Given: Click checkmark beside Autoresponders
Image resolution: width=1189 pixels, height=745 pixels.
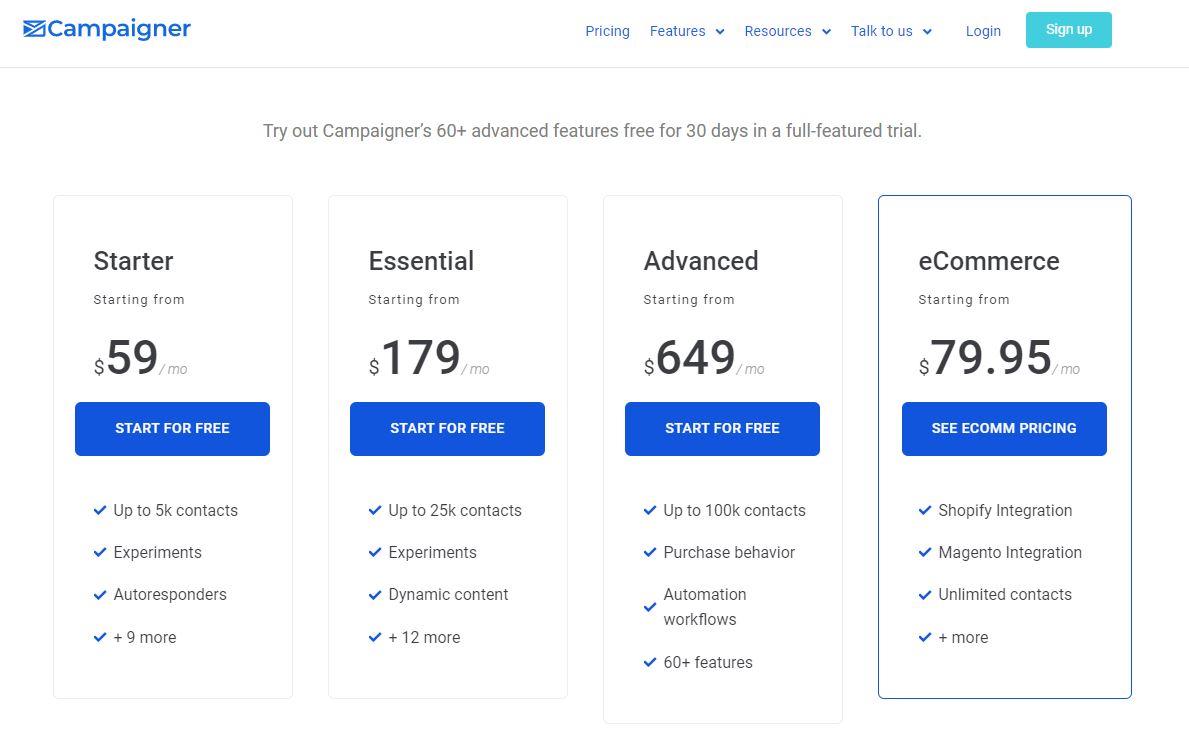Looking at the screenshot, I should [x=99, y=595].
